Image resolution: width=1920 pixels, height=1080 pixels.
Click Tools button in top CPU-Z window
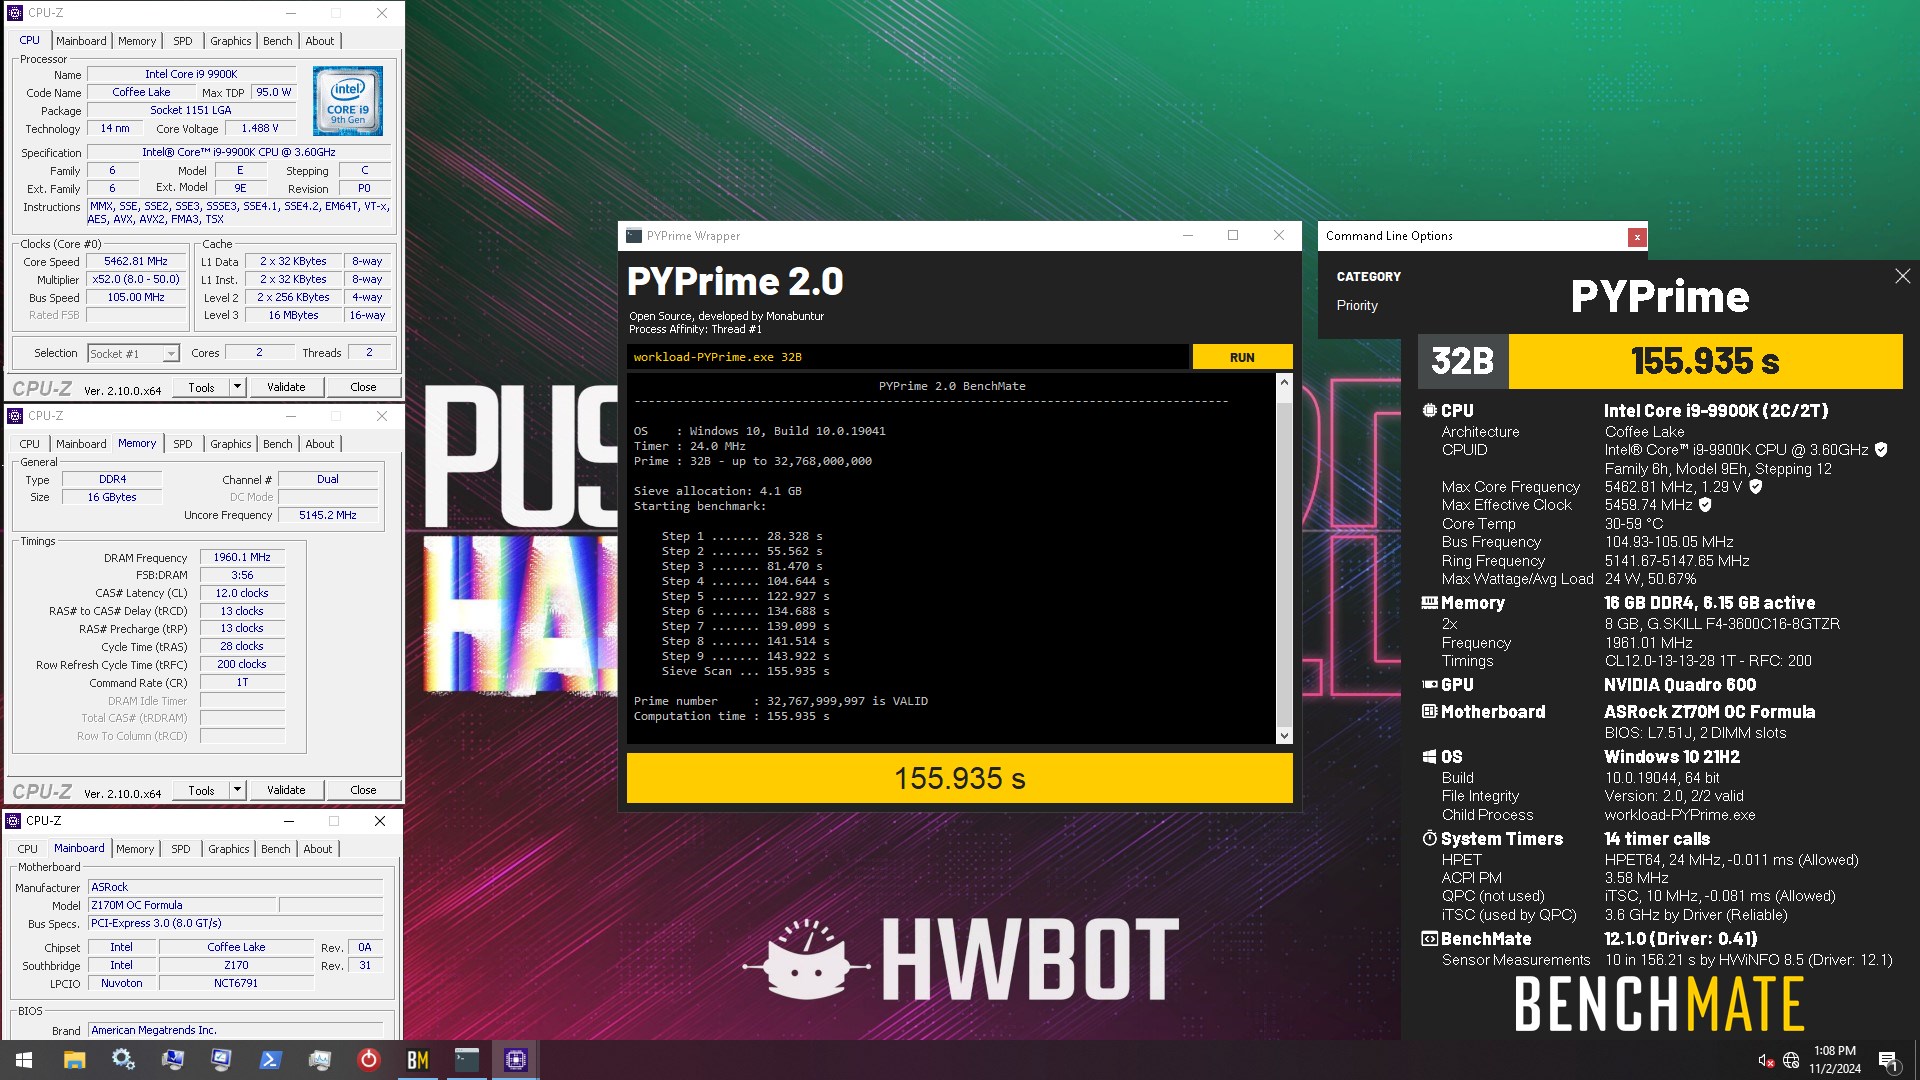(201, 387)
